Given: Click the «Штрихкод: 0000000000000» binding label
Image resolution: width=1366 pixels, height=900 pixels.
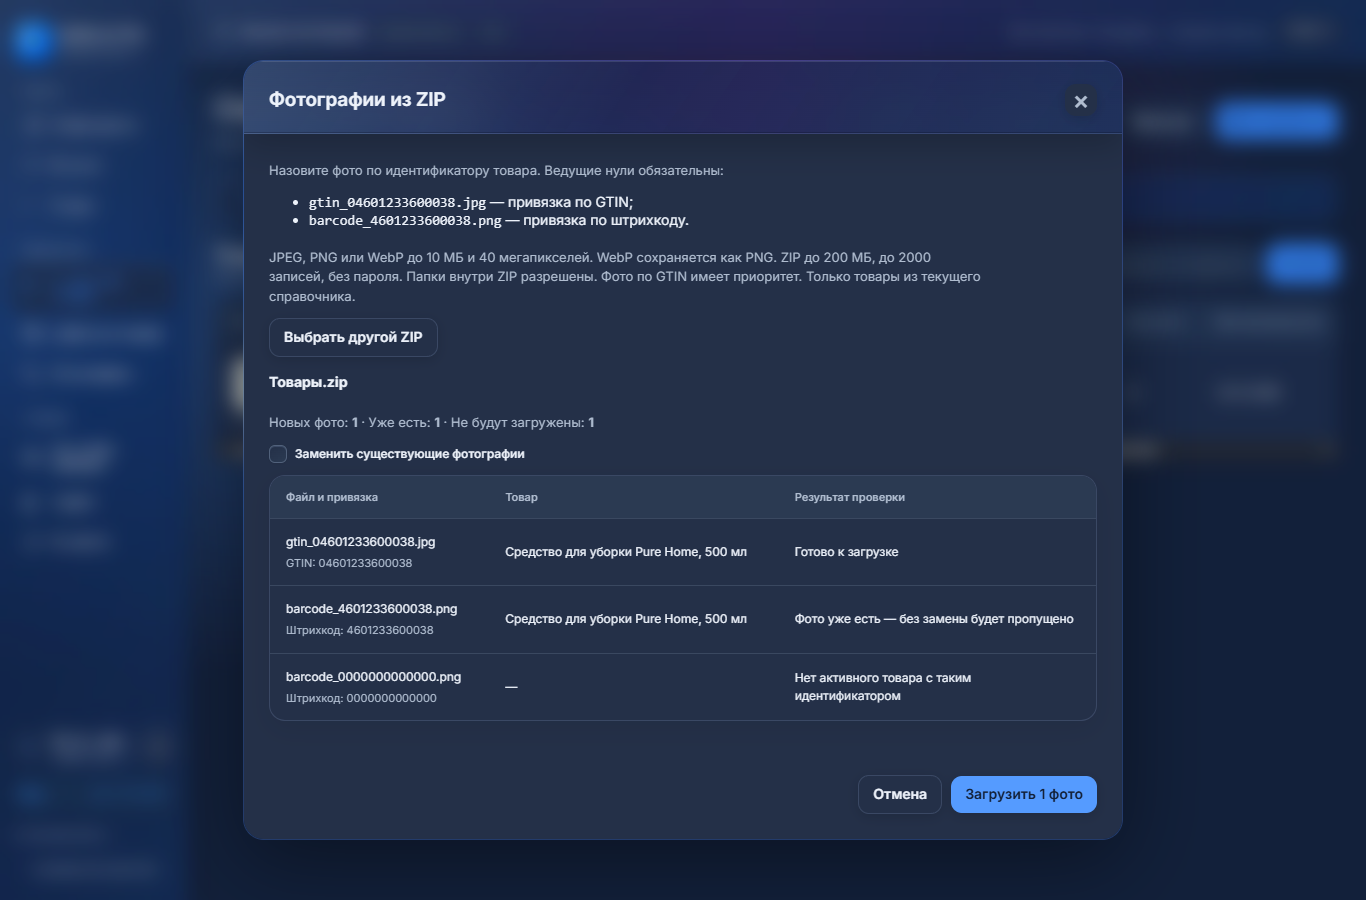Looking at the screenshot, I should click(361, 698).
